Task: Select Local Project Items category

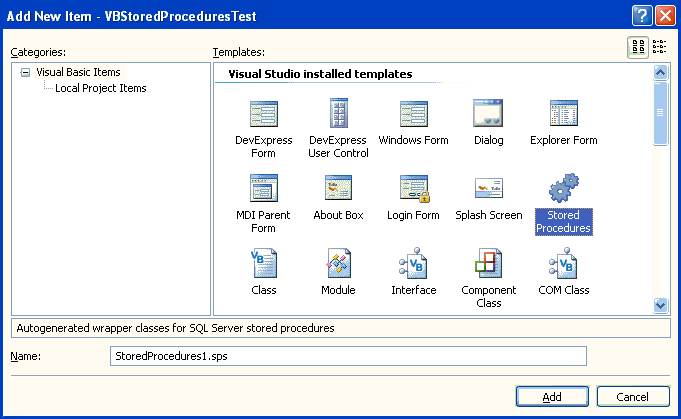Action: coord(101,88)
